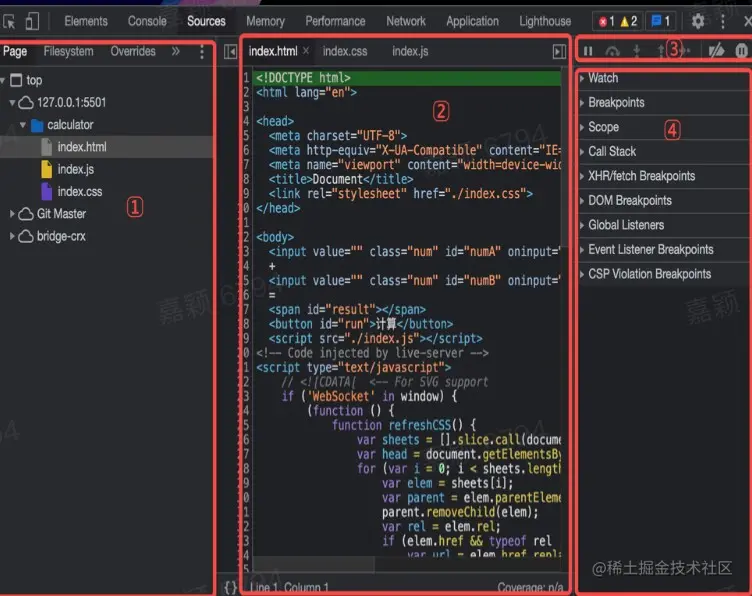The image size is (752, 596).
Task: Click the Coverage: n/a status text
Action: pos(530,588)
